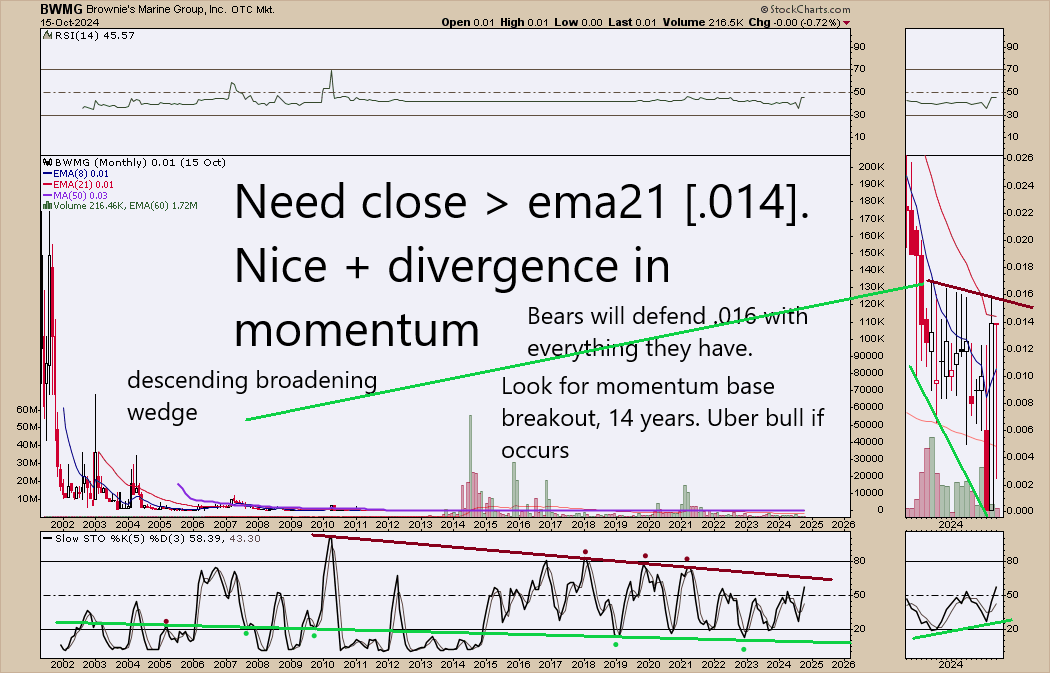This screenshot has height=673, width=1050.
Task: Click the Volume 216.5K header value
Action: 703,22
